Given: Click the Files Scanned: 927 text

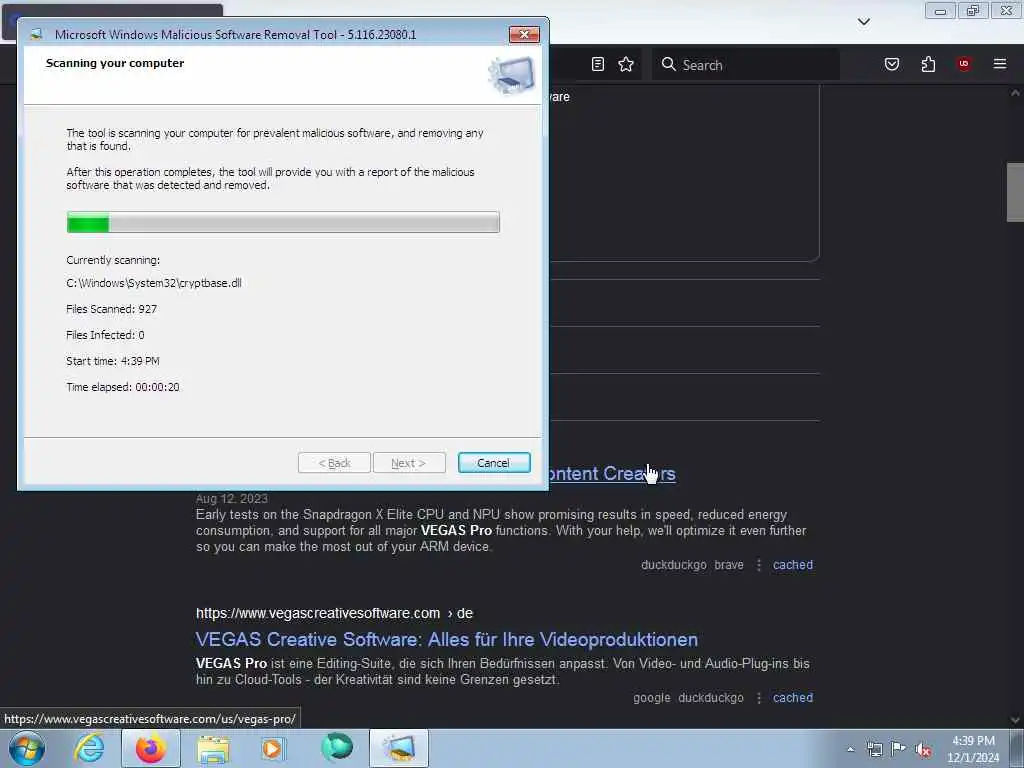Looking at the screenshot, I should point(112,309).
